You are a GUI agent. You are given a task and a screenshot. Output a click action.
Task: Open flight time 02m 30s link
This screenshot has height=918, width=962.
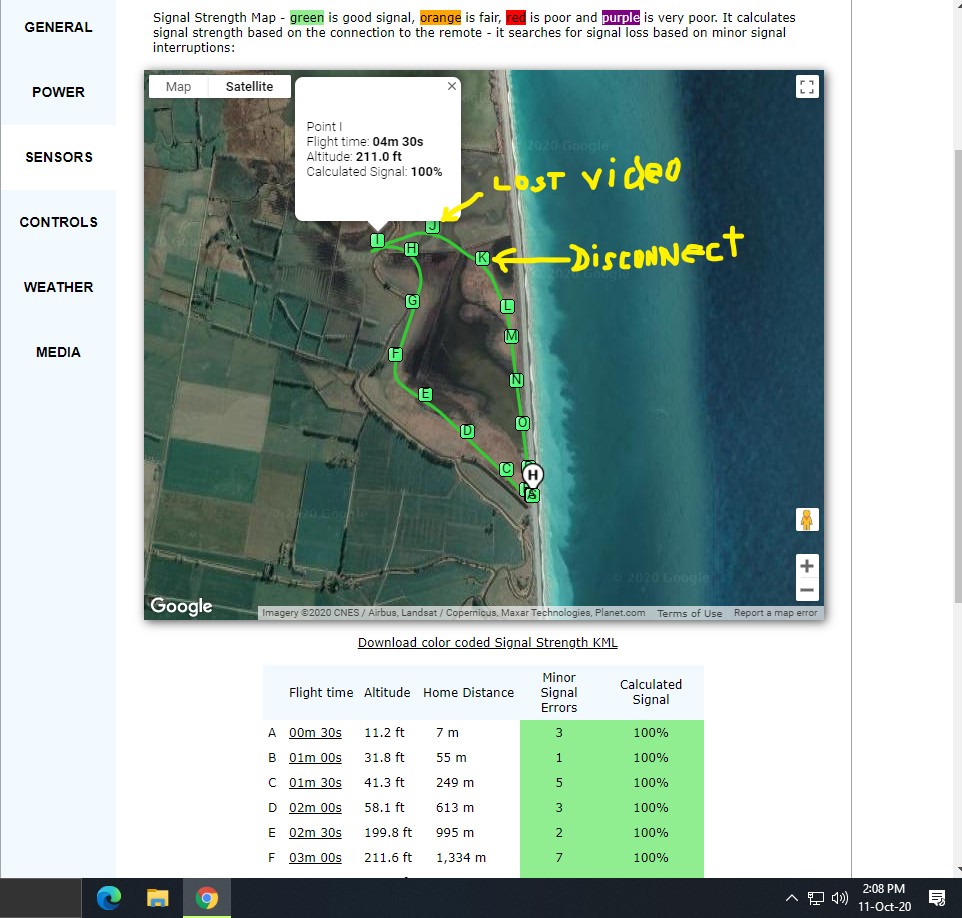pos(315,833)
